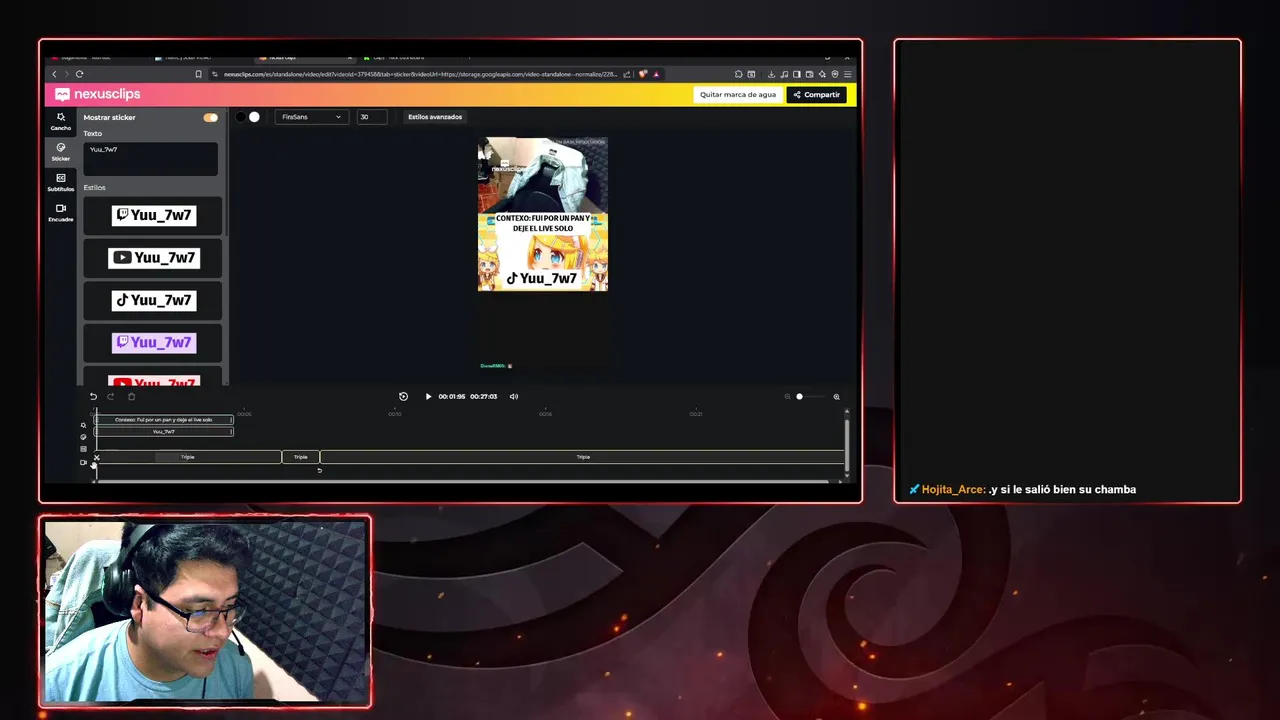
Task: Select the short middle Triple segment
Action: tap(301, 457)
